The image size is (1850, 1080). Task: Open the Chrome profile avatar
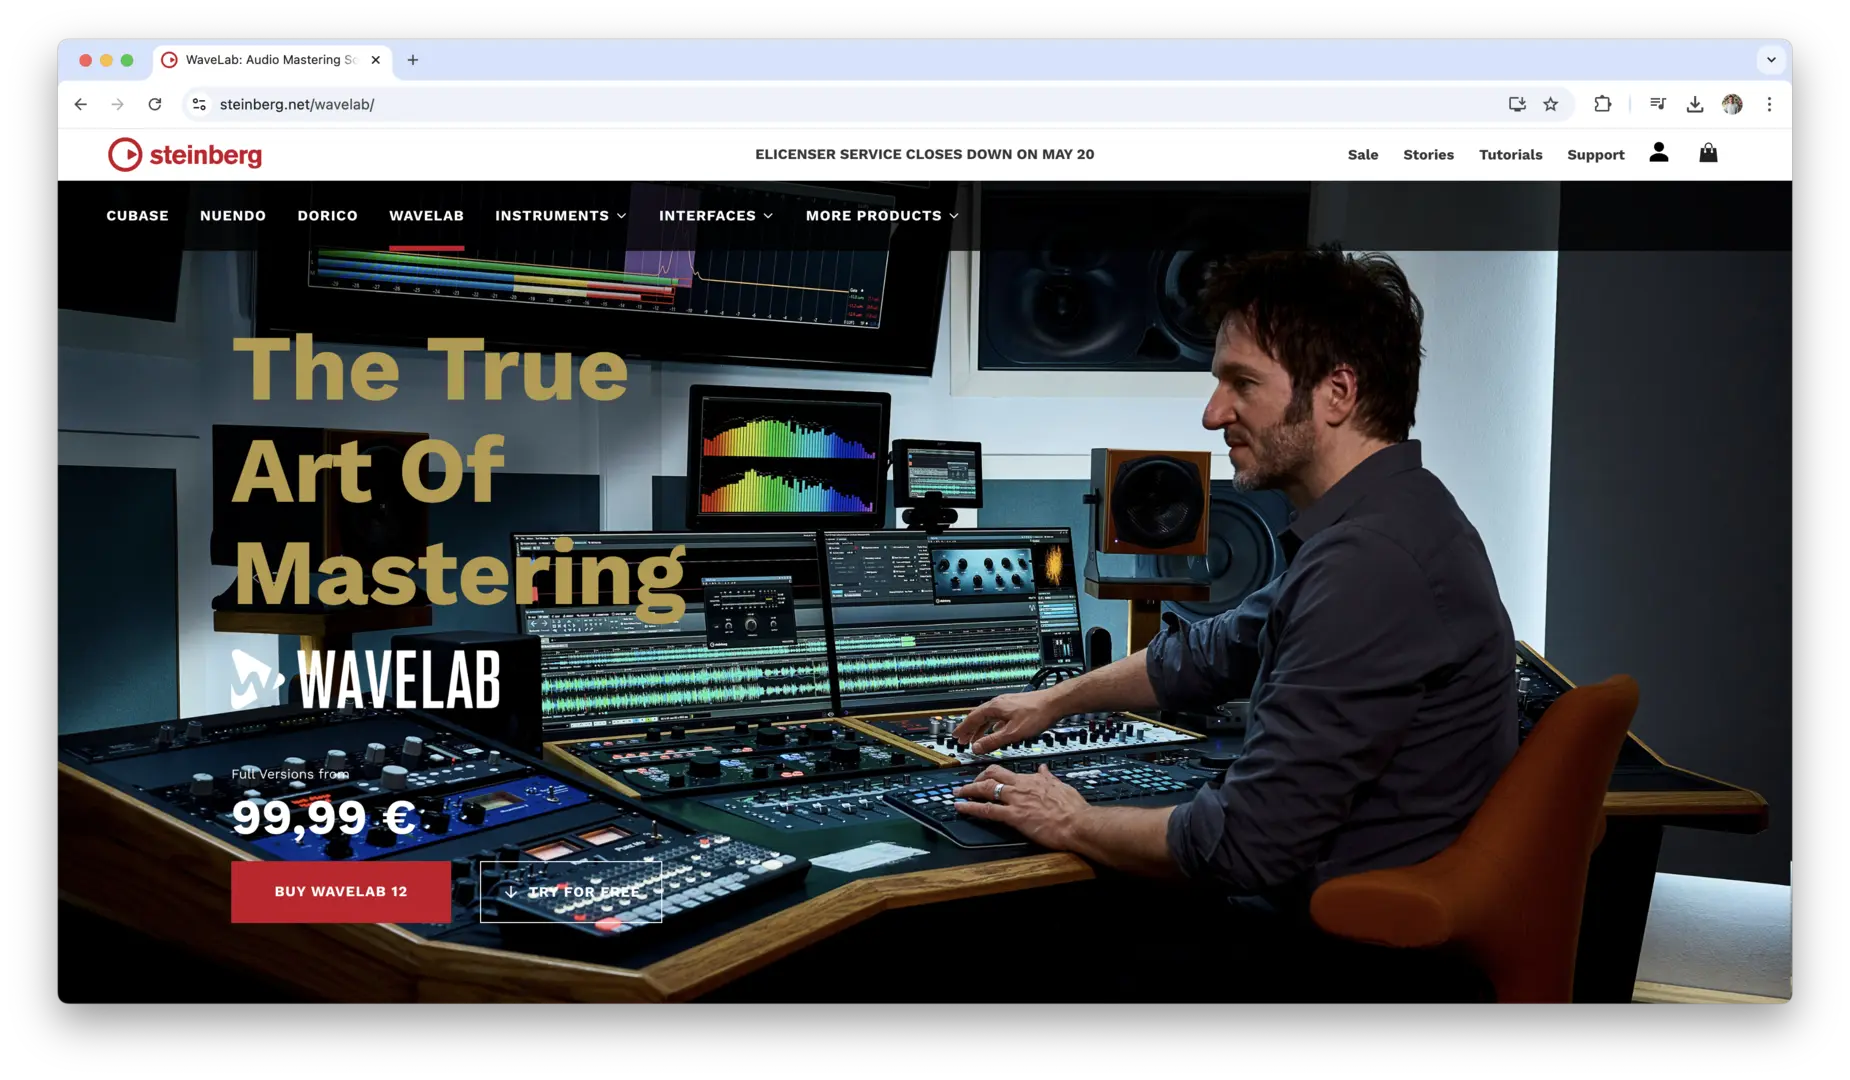(1732, 104)
